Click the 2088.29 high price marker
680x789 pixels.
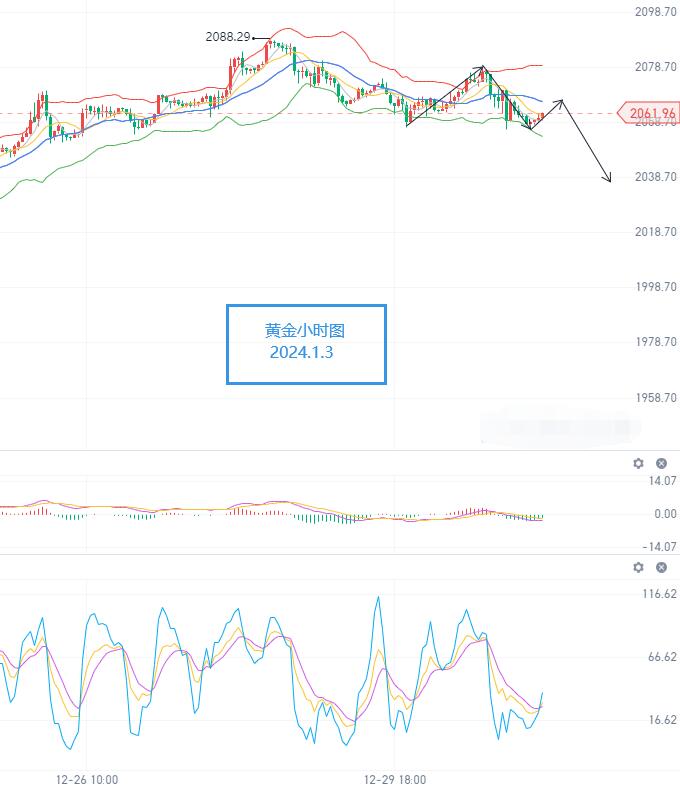(x=227, y=36)
